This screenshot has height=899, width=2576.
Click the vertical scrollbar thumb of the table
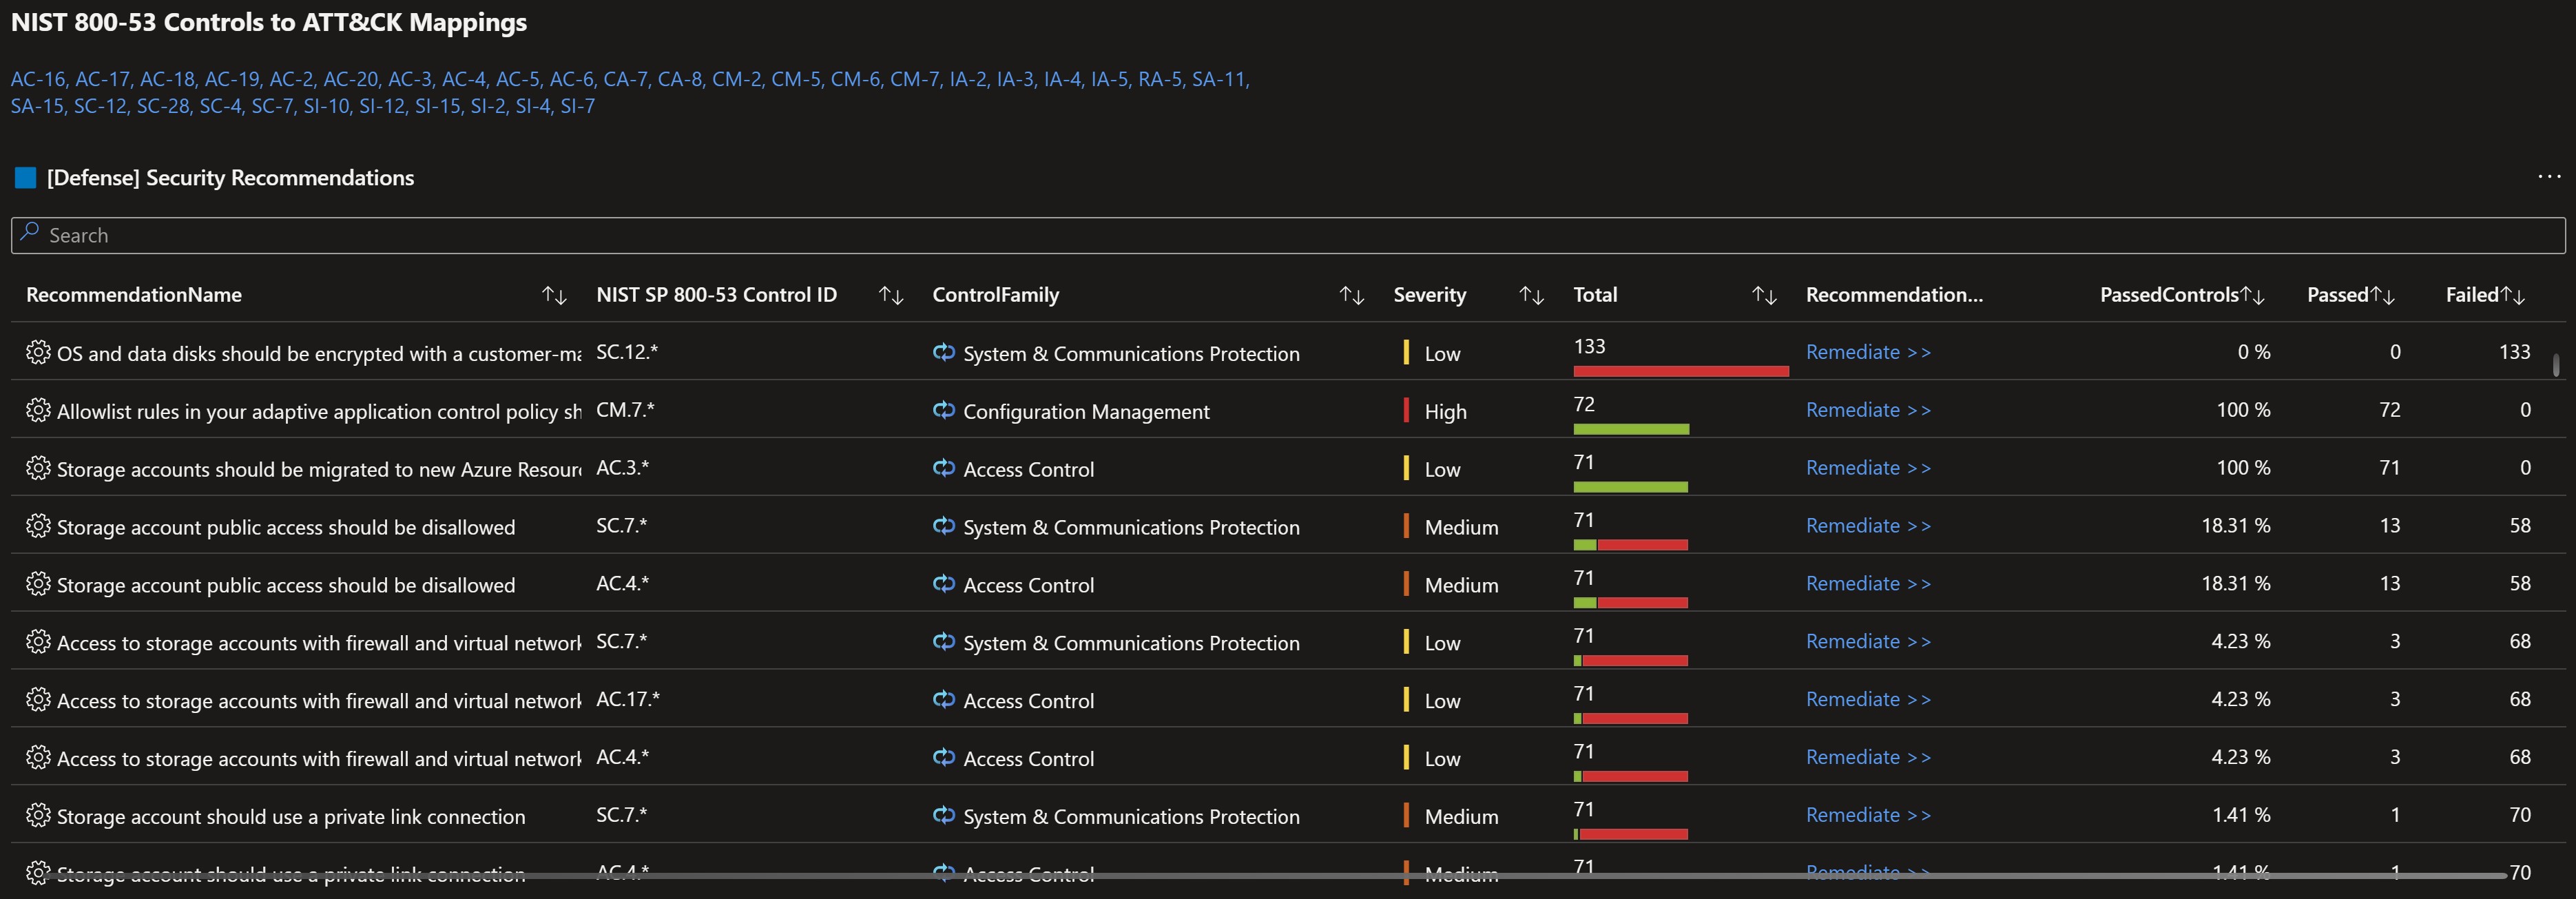(x=2556, y=364)
